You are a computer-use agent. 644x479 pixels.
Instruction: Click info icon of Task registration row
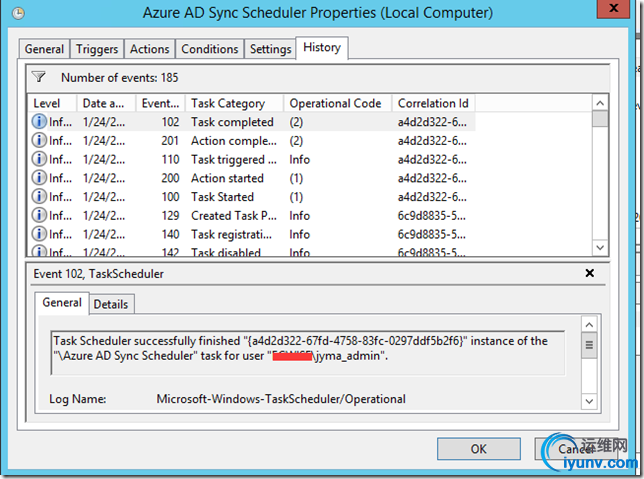pos(39,234)
